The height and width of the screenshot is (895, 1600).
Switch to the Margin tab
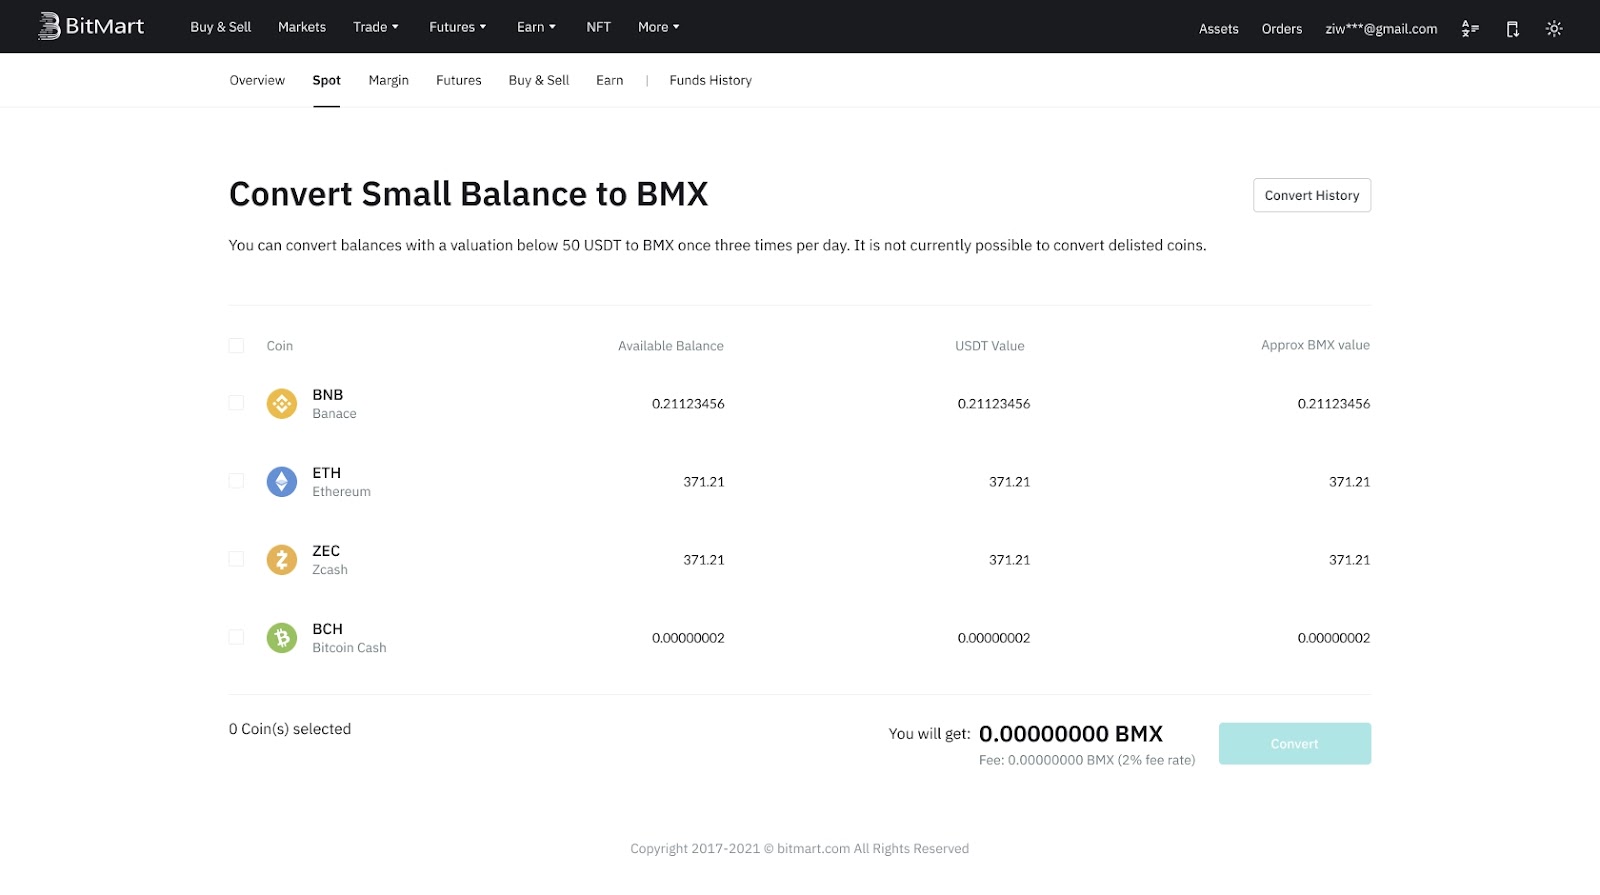pos(388,80)
